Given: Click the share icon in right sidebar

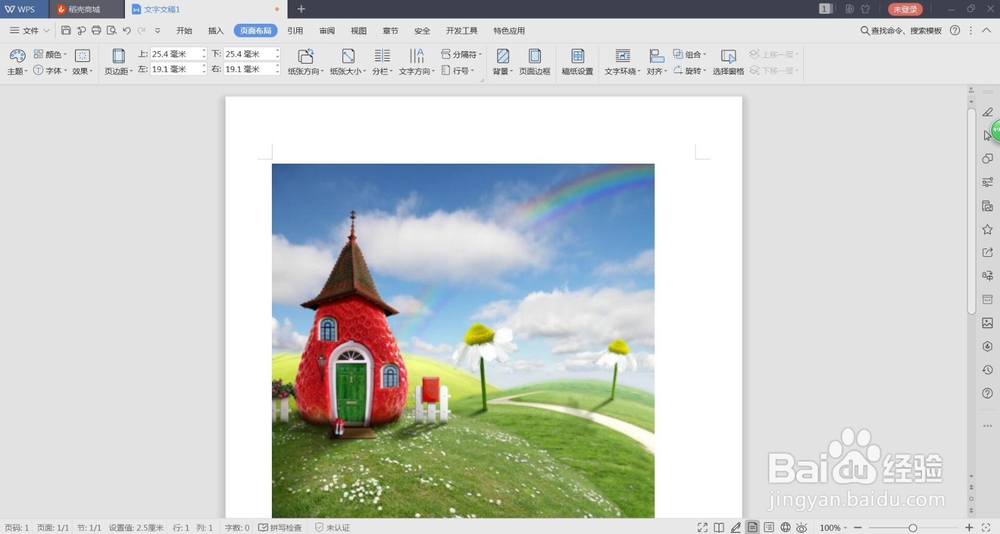Looking at the screenshot, I should click(x=987, y=253).
